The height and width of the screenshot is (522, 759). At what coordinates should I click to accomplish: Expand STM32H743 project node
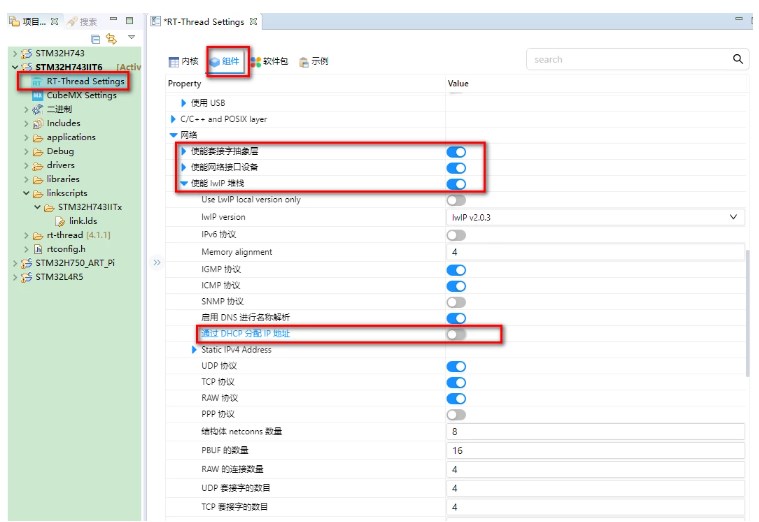[15, 53]
